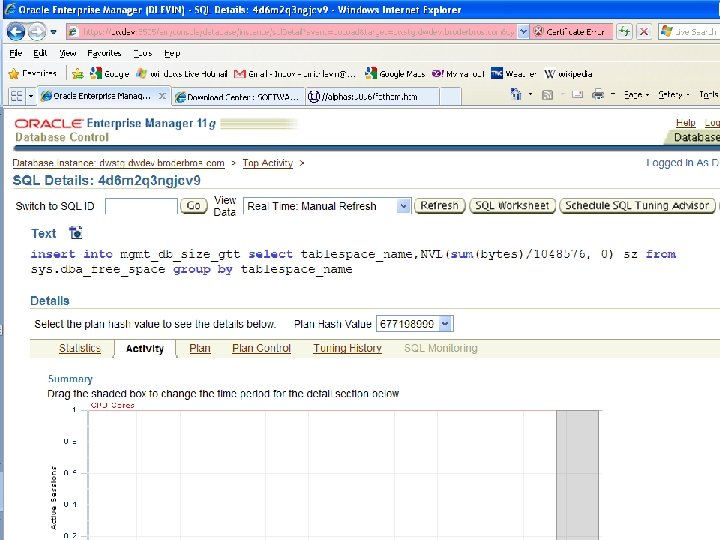720x540 pixels.
Task: Switch to the Plan tab
Action: [200, 348]
